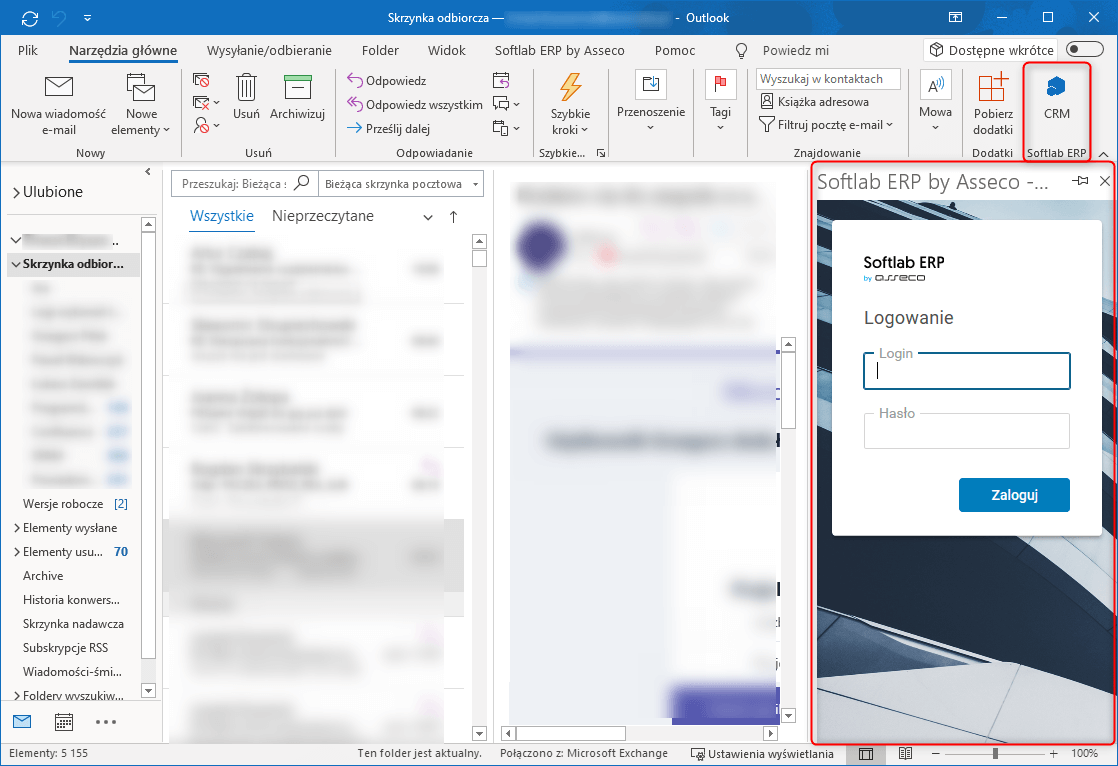Switch to the Folder ribbon tab
Screen dimensions: 1118x766
[380, 51]
